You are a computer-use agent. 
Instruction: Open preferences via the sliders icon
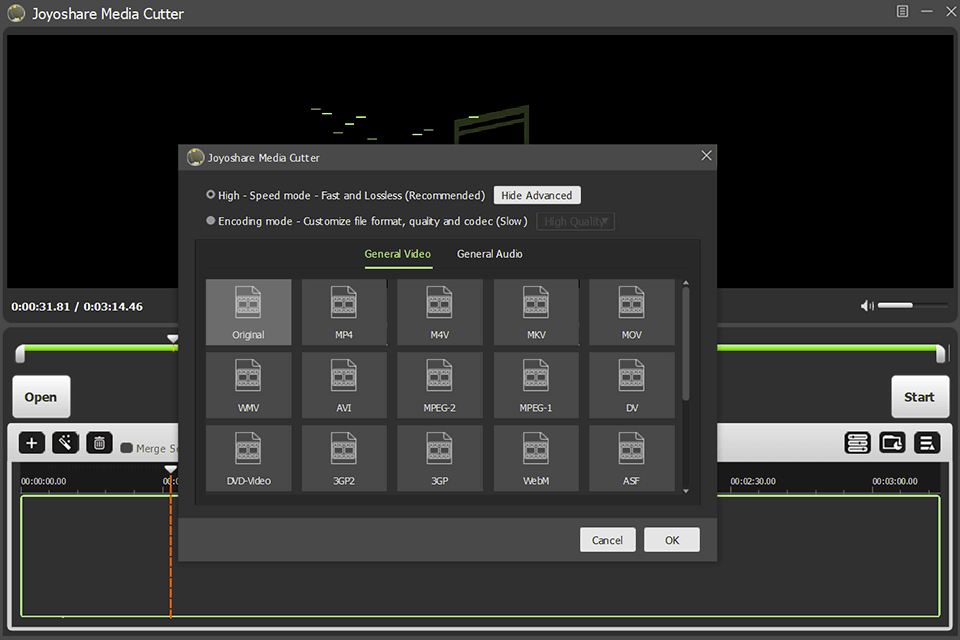click(x=857, y=442)
